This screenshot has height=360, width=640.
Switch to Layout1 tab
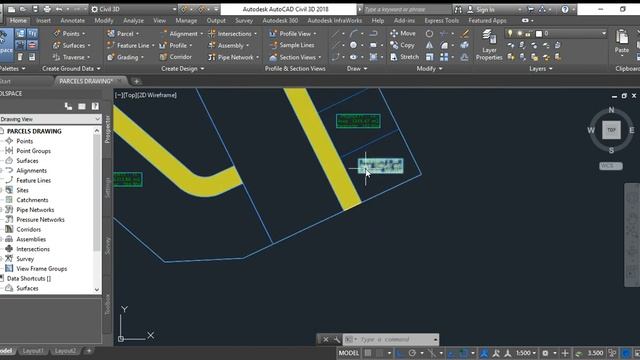[33, 351]
